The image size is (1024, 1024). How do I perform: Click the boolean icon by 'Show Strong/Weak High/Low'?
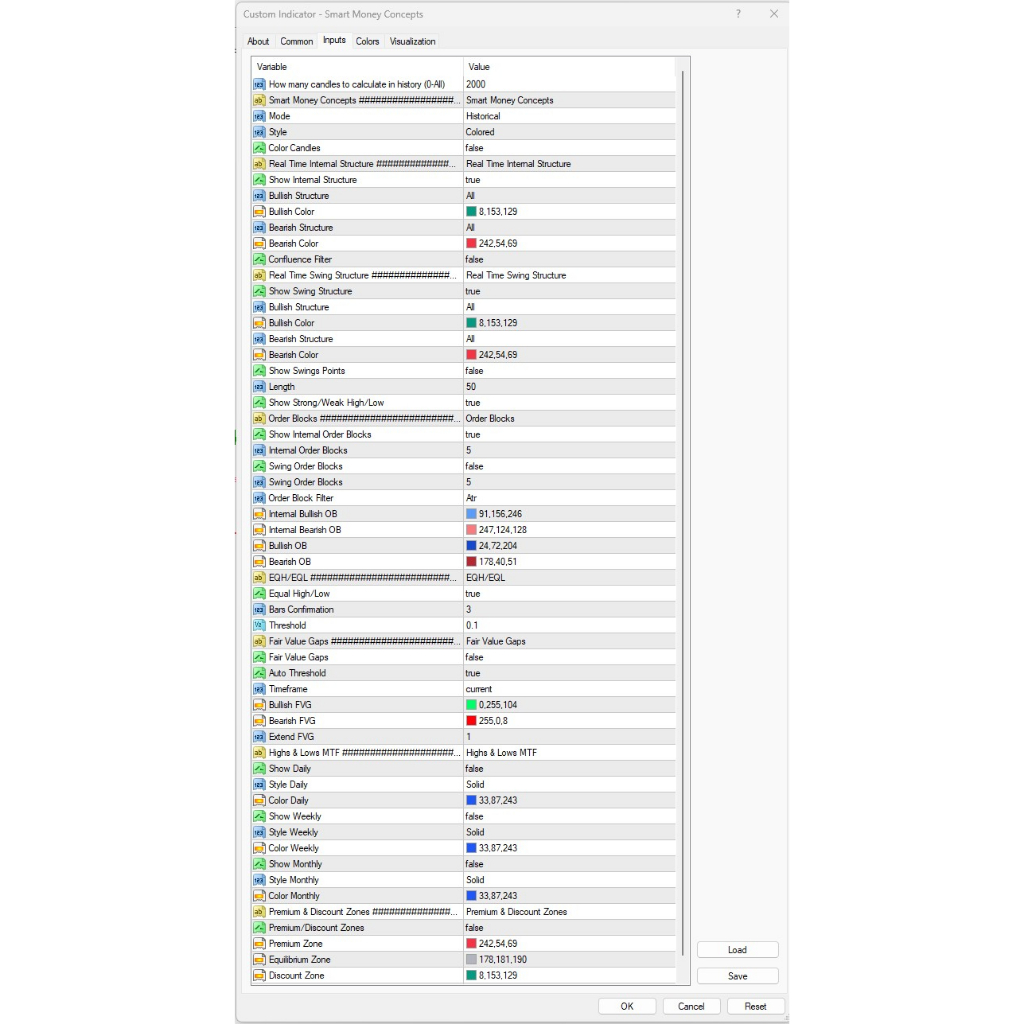[259, 402]
